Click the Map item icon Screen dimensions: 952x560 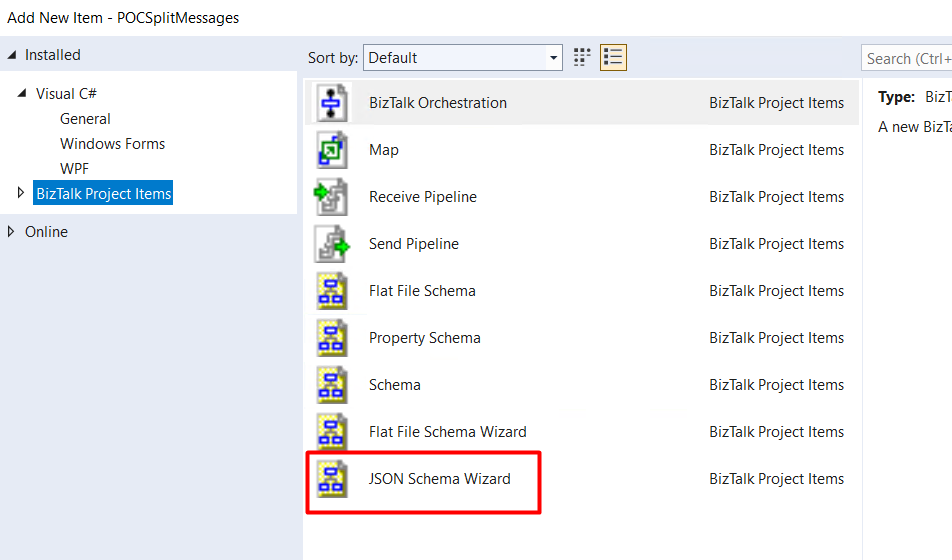(332, 150)
